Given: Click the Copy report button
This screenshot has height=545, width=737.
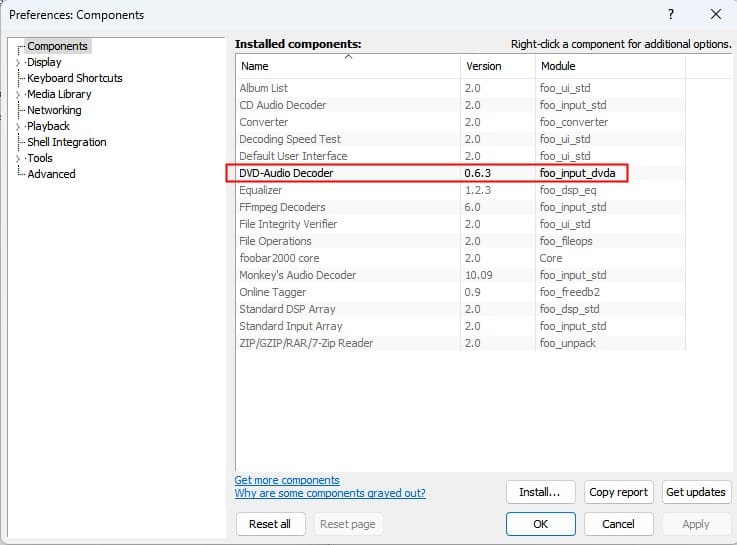Looking at the screenshot, I should point(619,492).
